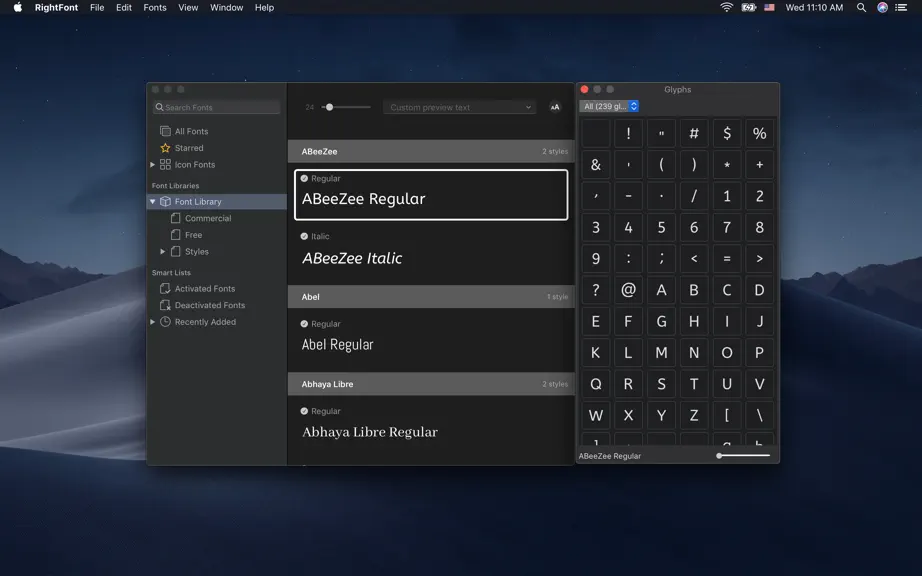Click the Recently Added clock icon
This screenshot has height=576, width=922.
[165, 322]
